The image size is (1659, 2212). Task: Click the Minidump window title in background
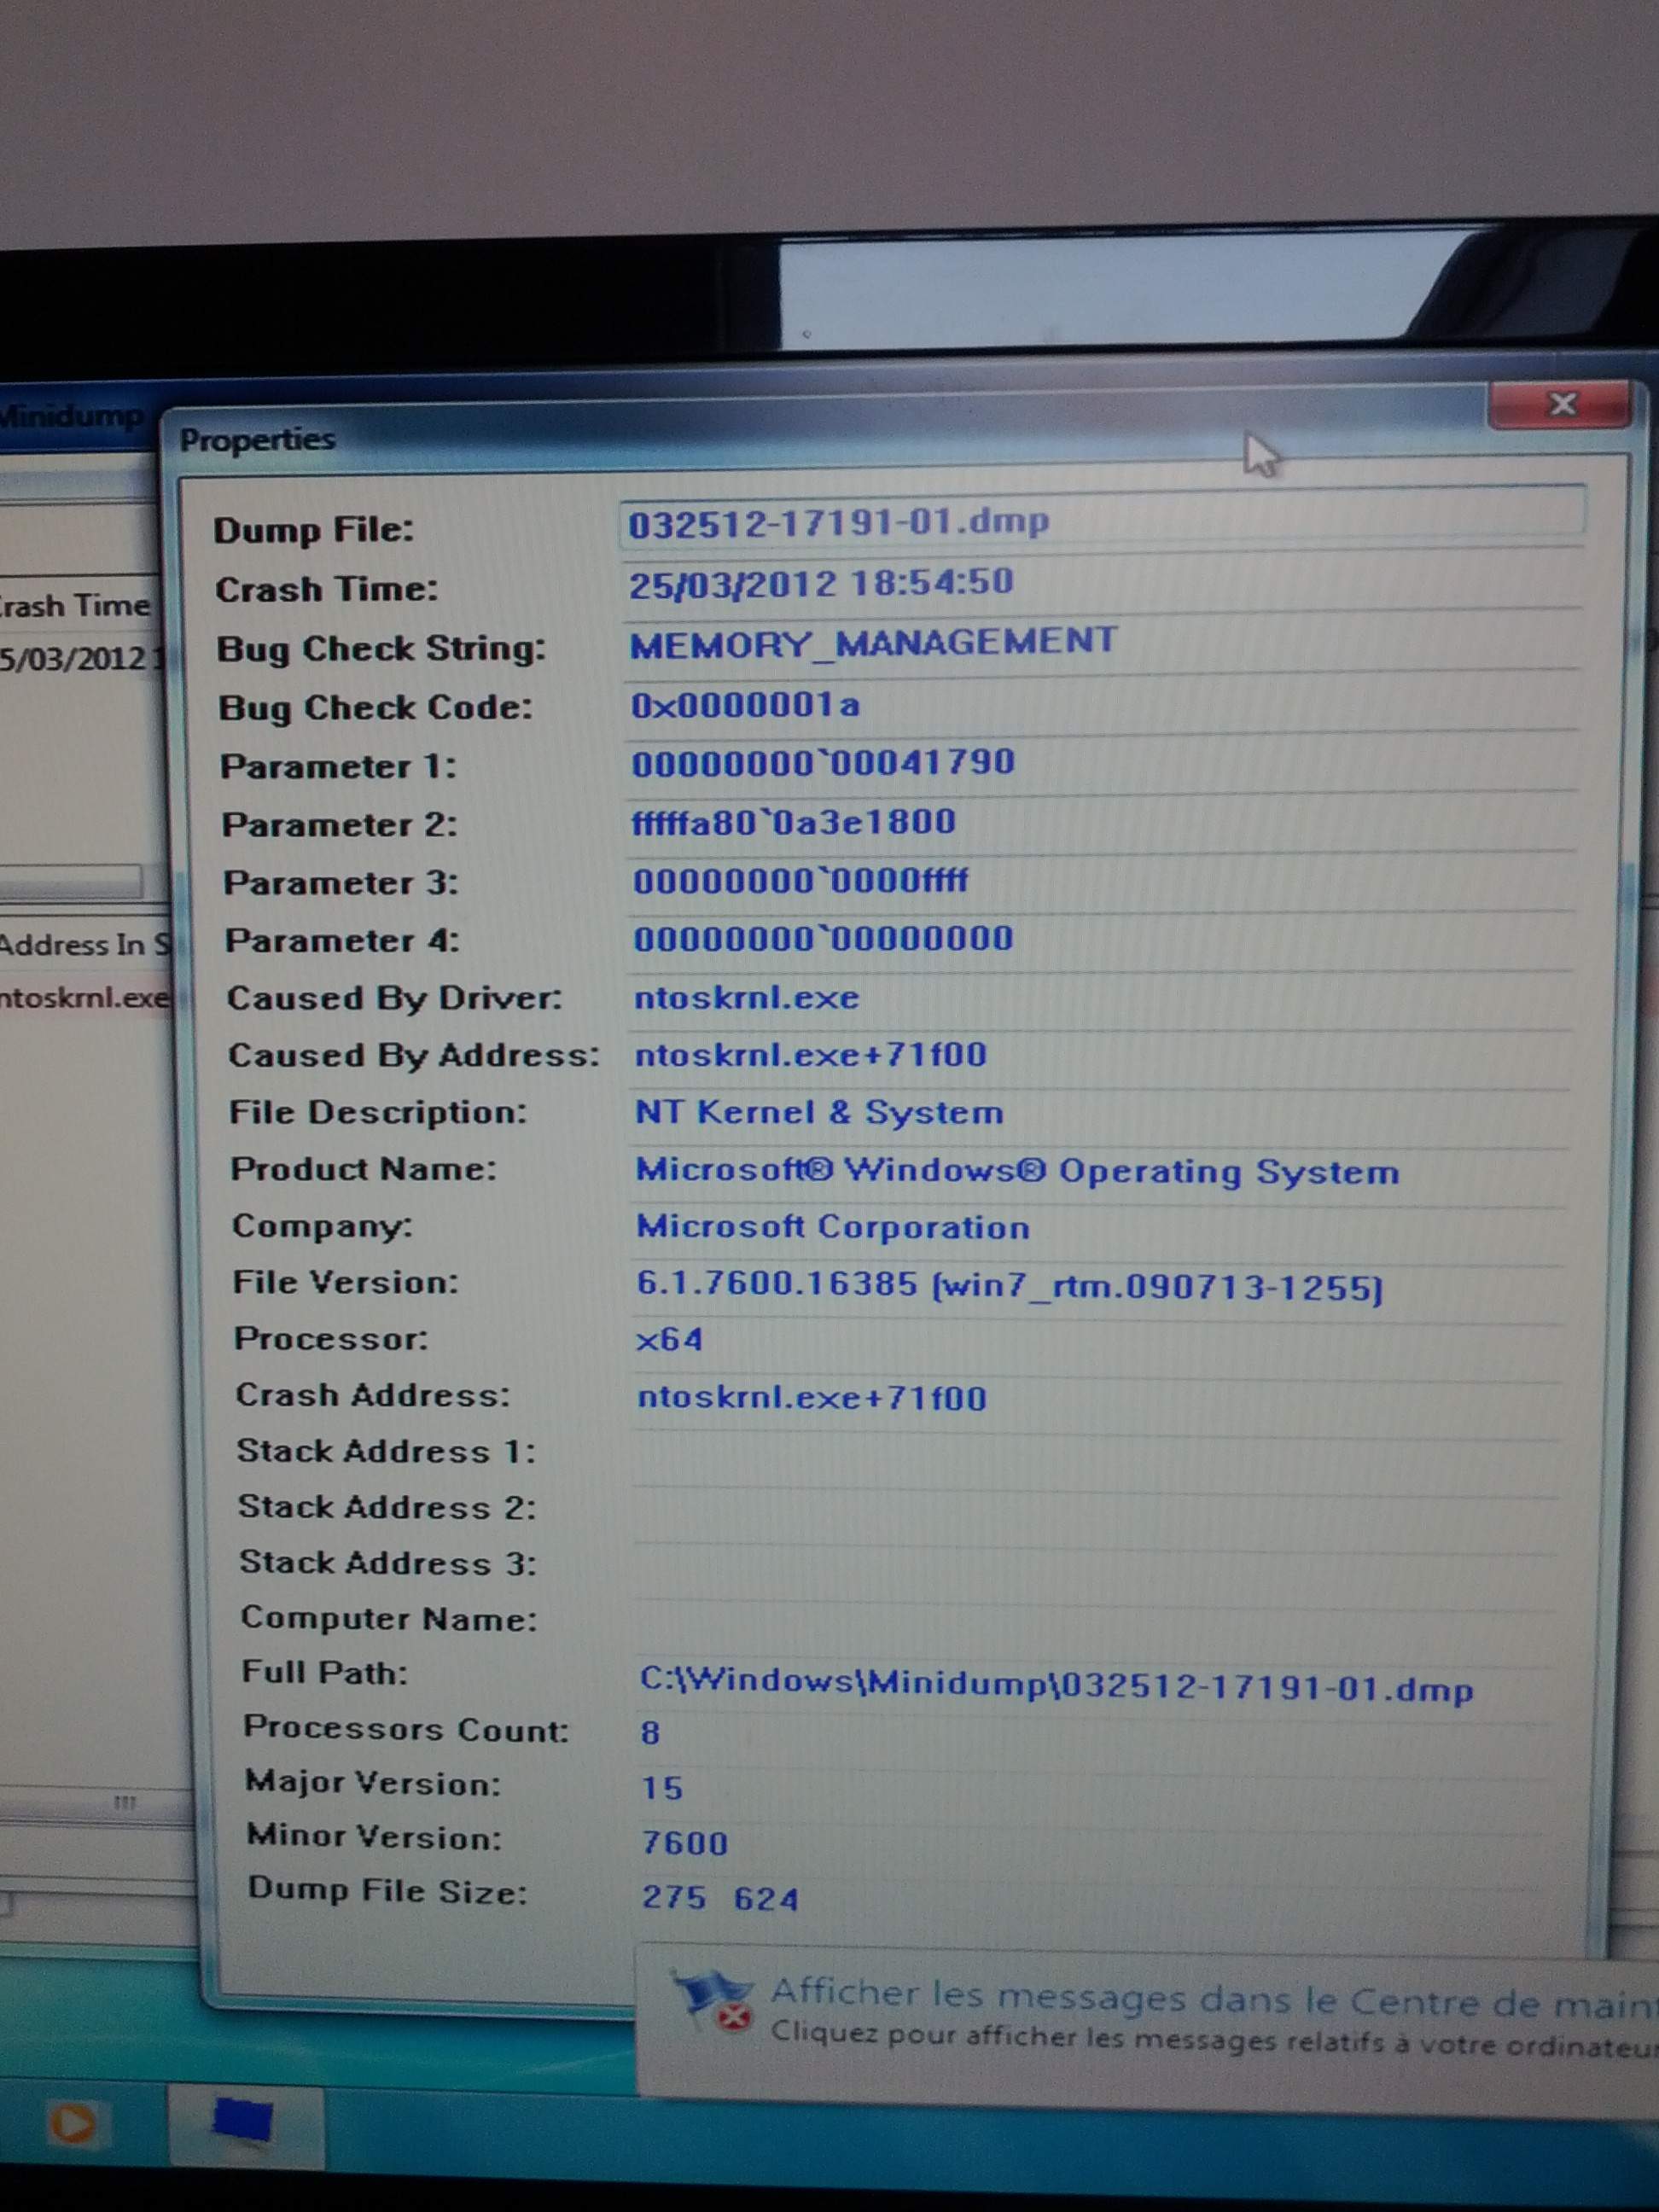72,414
